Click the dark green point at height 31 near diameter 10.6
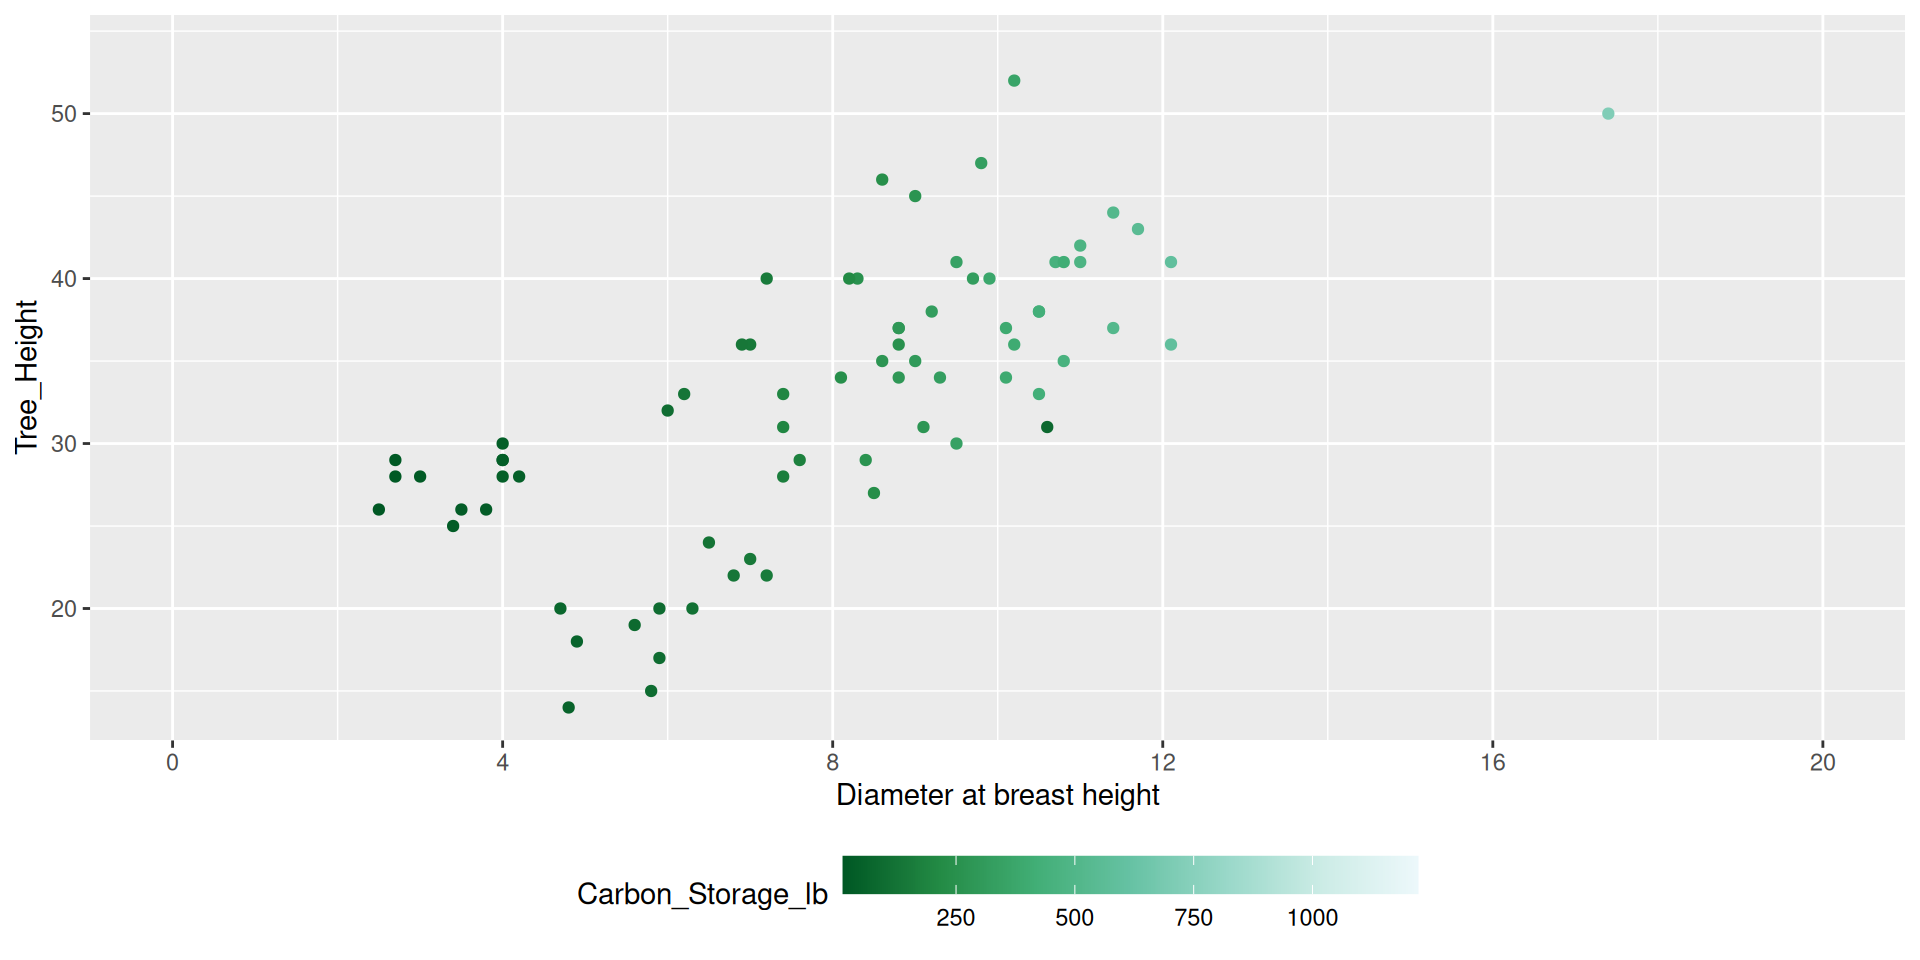The image size is (1920, 960). click(1047, 427)
